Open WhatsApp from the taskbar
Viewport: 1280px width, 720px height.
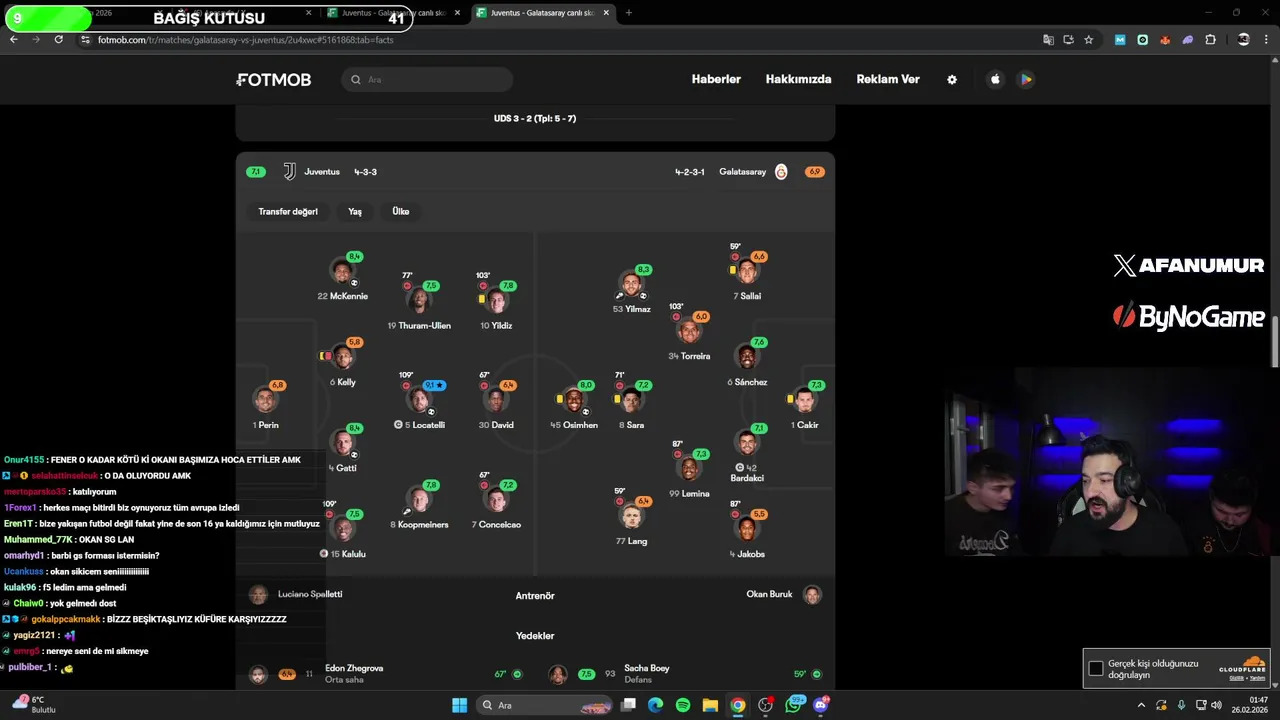click(794, 705)
